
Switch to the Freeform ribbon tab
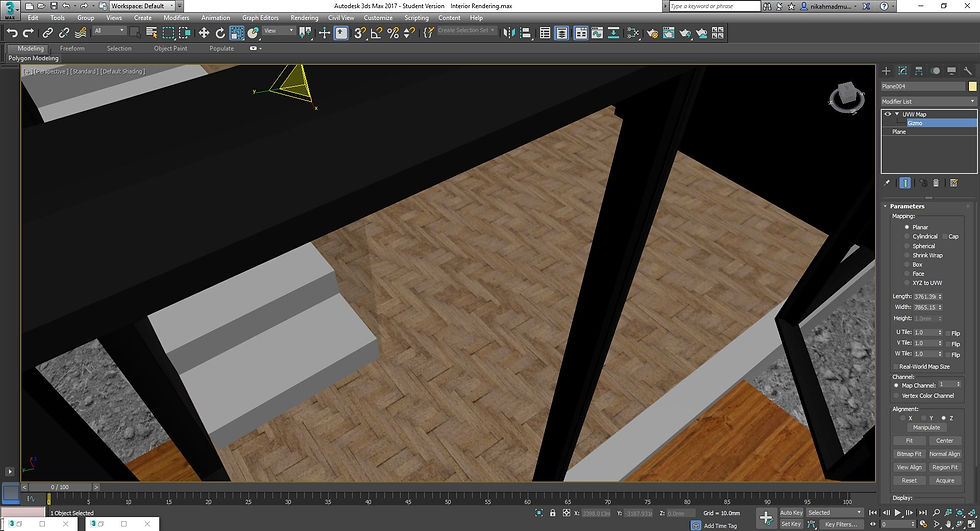pyautogui.click(x=72, y=48)
